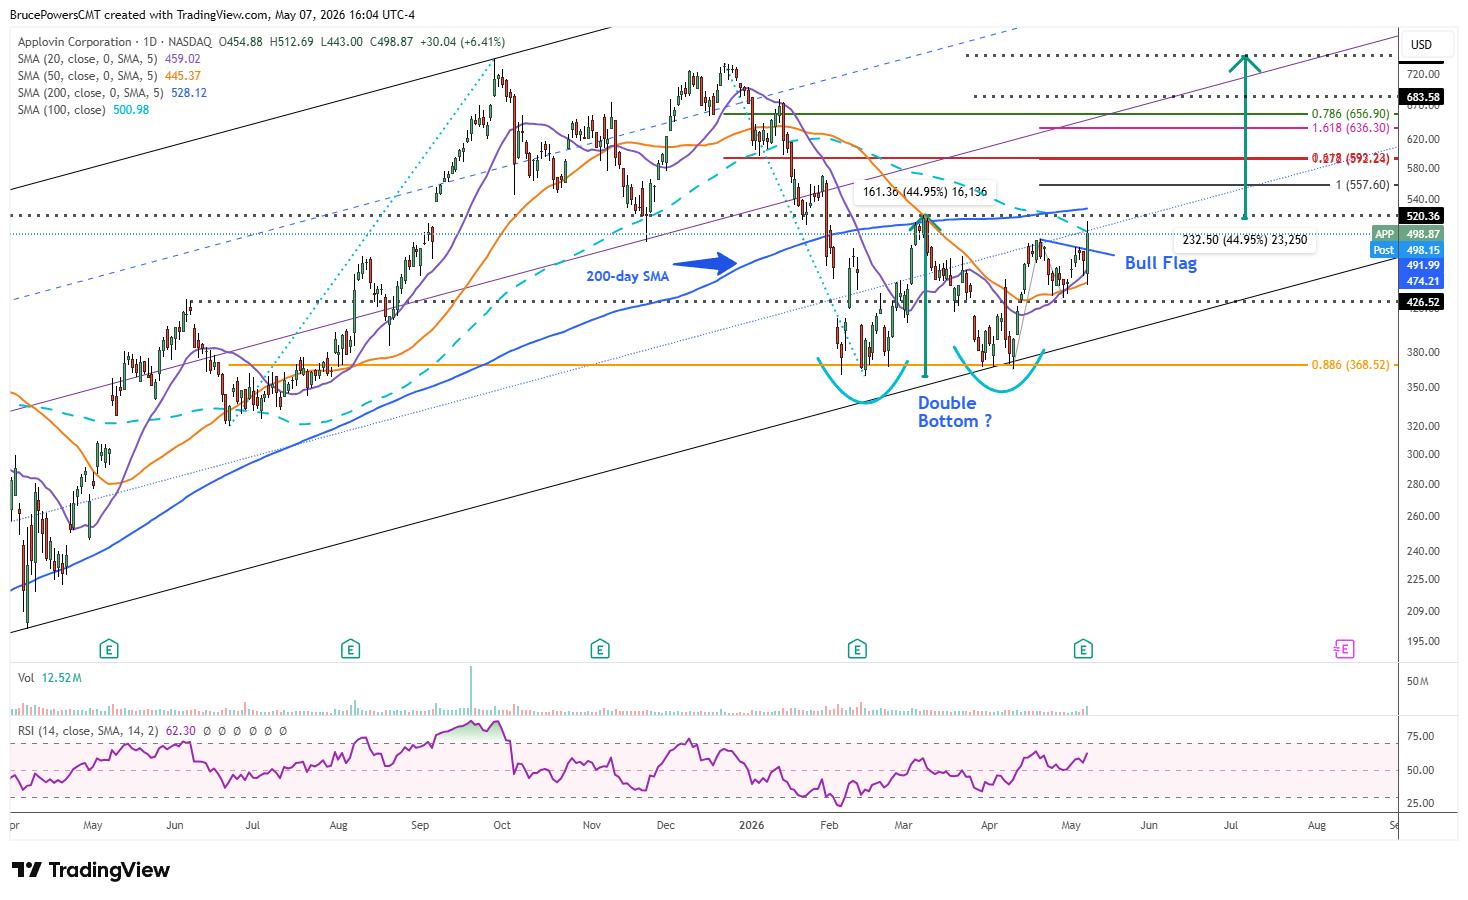Click the 426.52 price label

[x=1422, y=302]
